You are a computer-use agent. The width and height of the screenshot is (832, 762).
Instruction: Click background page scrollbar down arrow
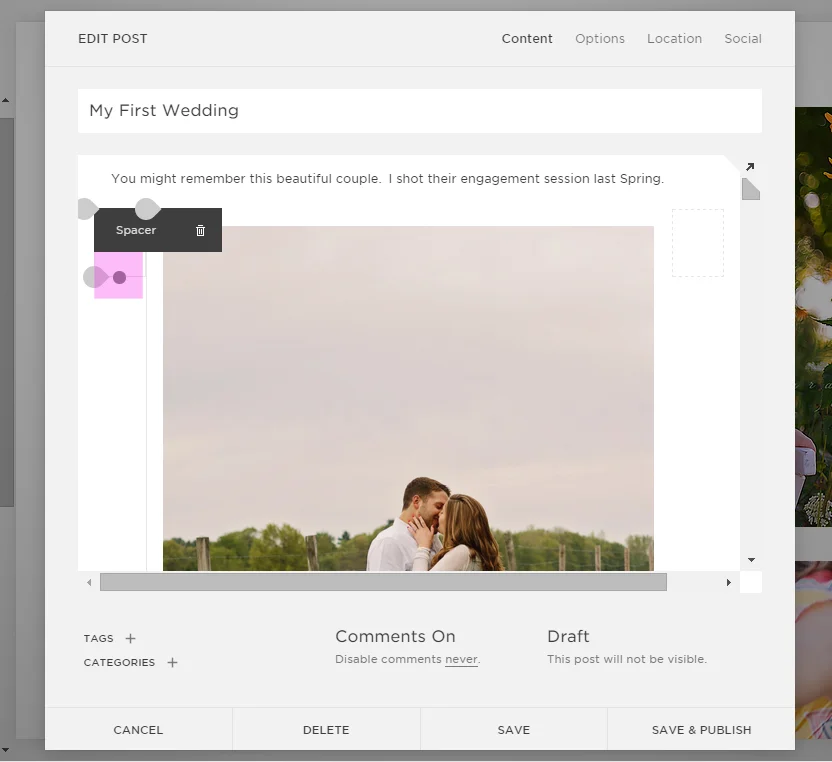5,750
